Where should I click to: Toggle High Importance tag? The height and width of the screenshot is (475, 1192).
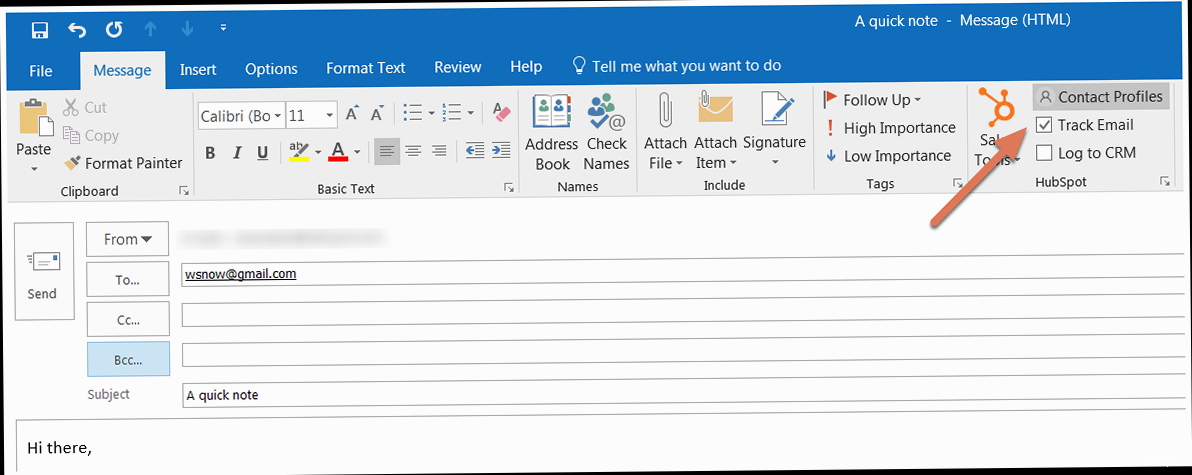click(889, 128)
